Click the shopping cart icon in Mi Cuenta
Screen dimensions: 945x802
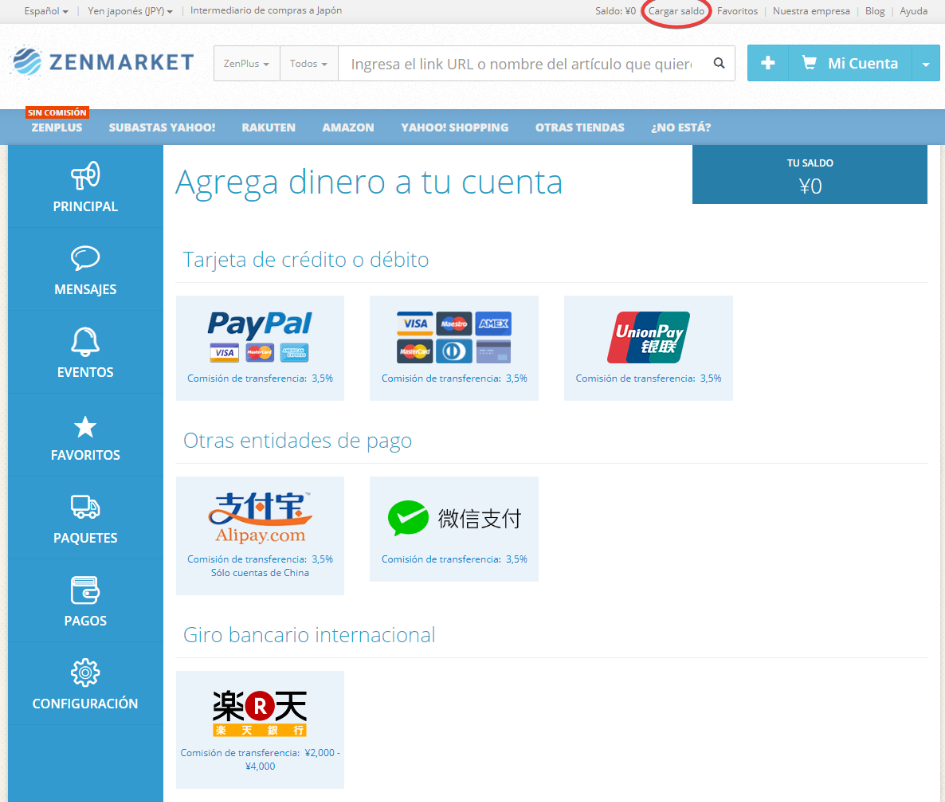pos(809,63)
